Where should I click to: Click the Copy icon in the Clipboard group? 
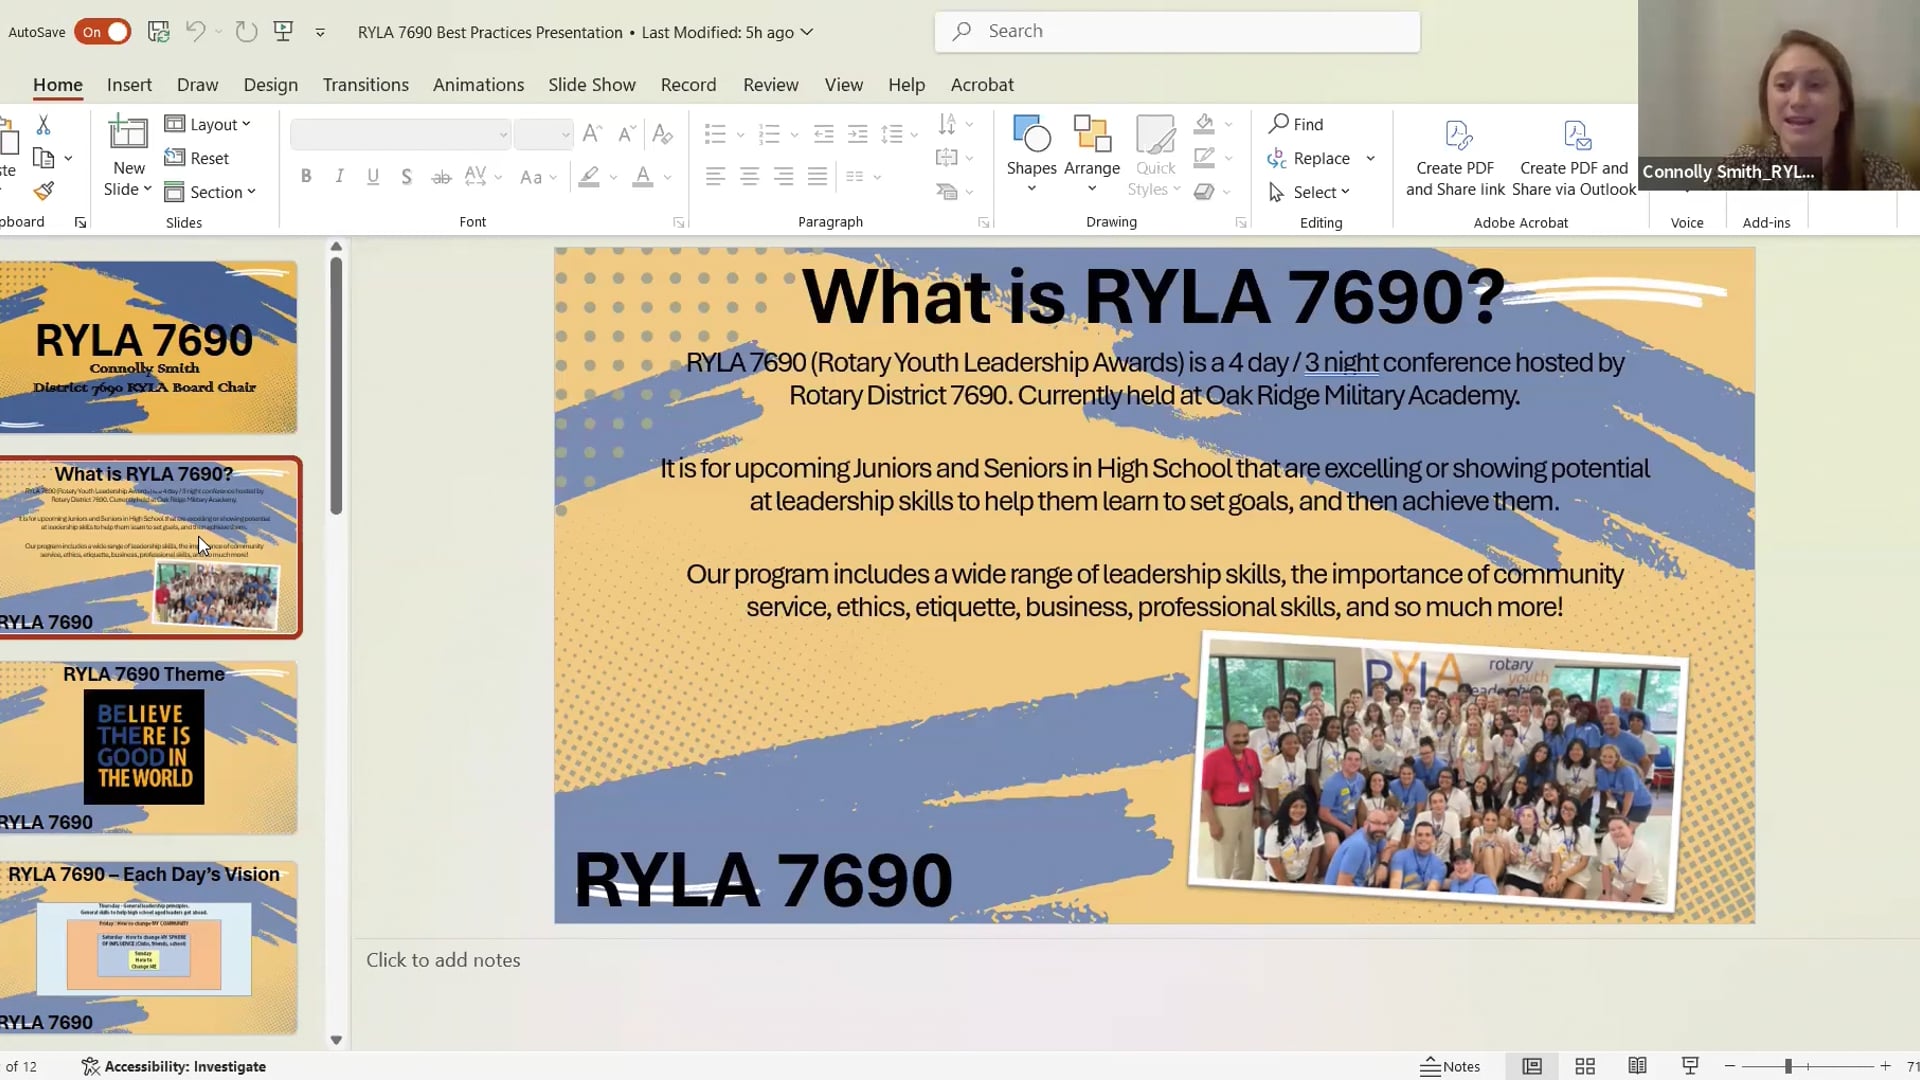tap(43, 158)
